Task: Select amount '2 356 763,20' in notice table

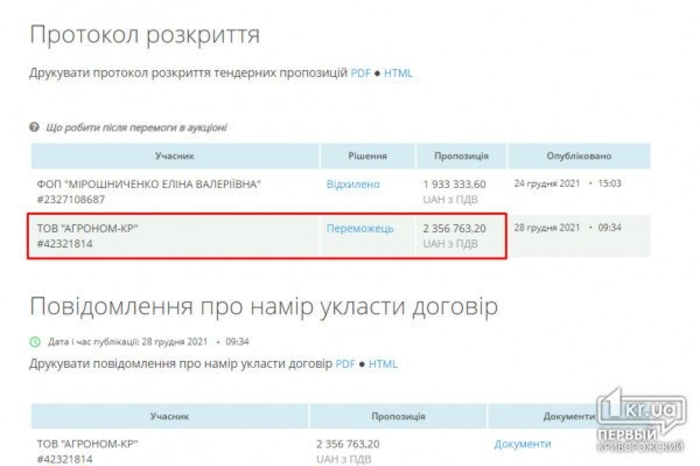Action: 348,444
